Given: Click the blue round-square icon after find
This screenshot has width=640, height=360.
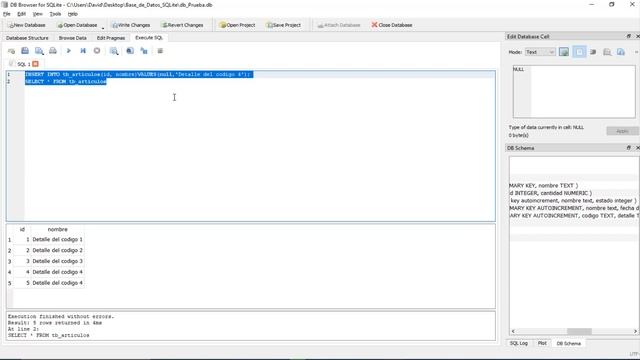Looking at the screenshot, I should pyautogui.click(x=130, y=51).
